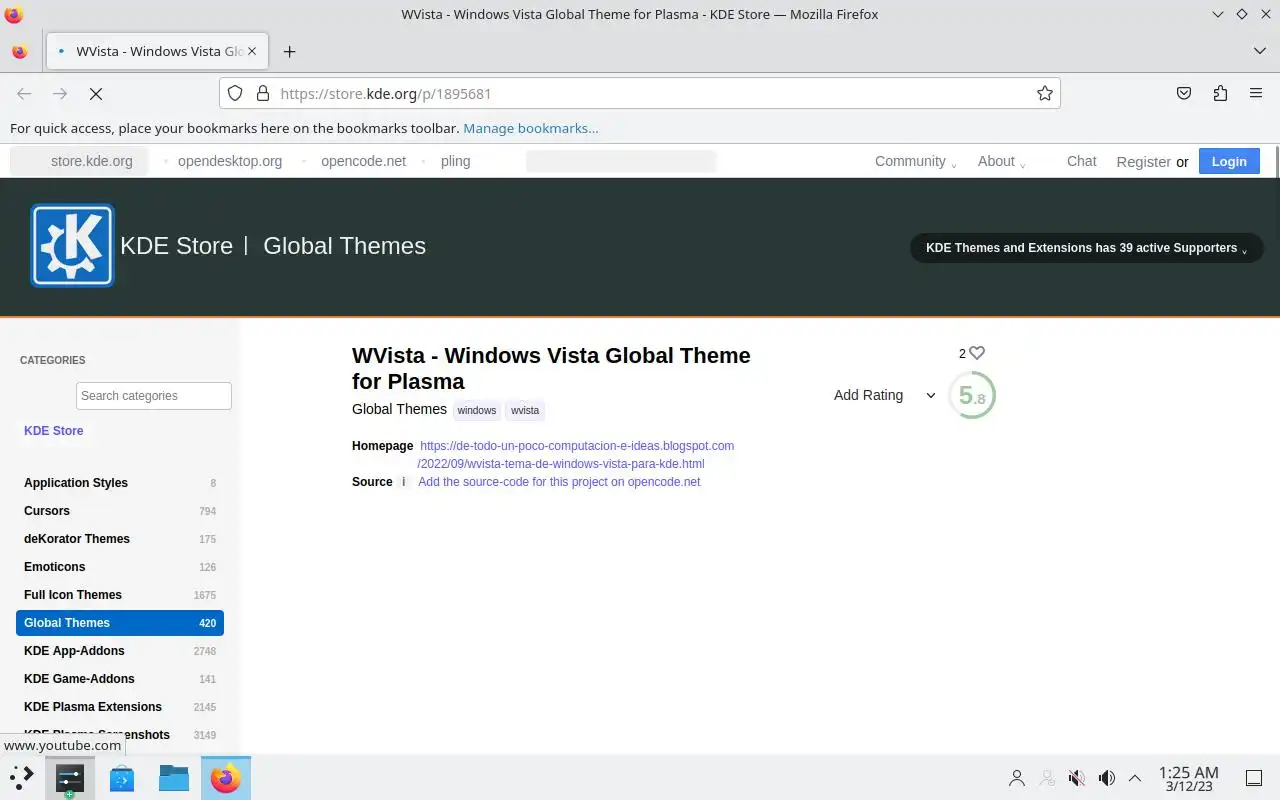Viewport: 1280px width, 800px height.
Task: Expand the About menu
Action: tap(1001, 161)
